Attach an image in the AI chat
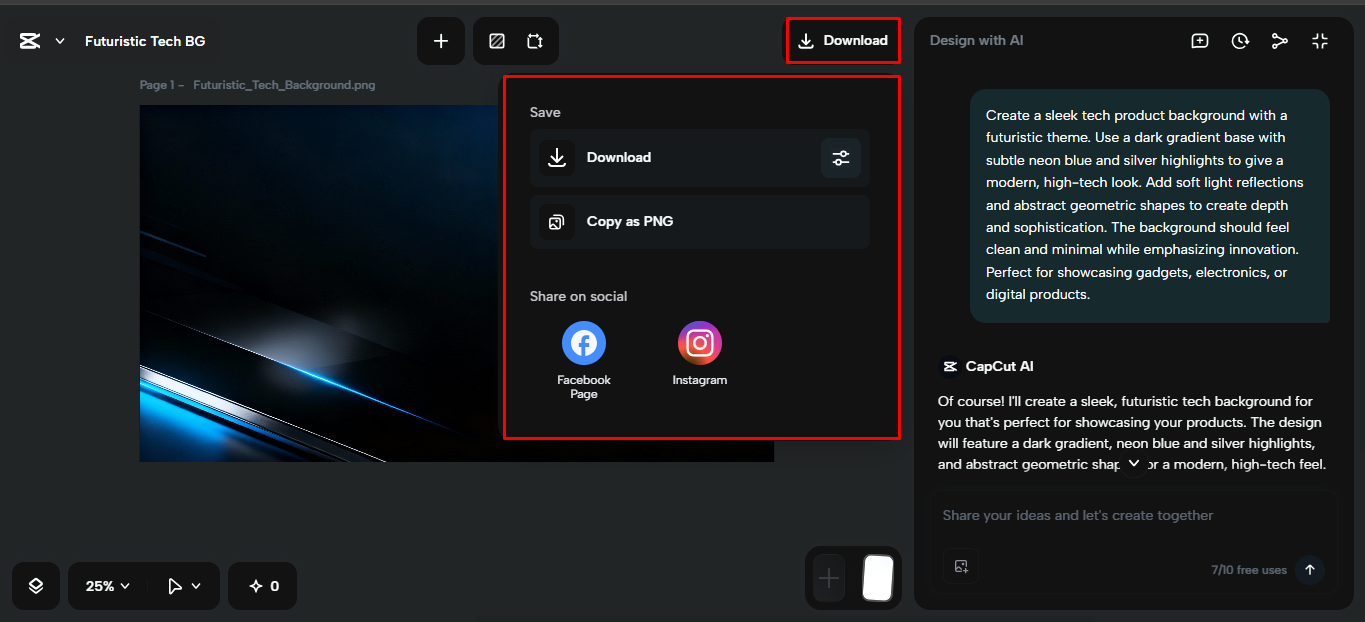The height and width of the screenshot is (622, 1365). [961, 566]
